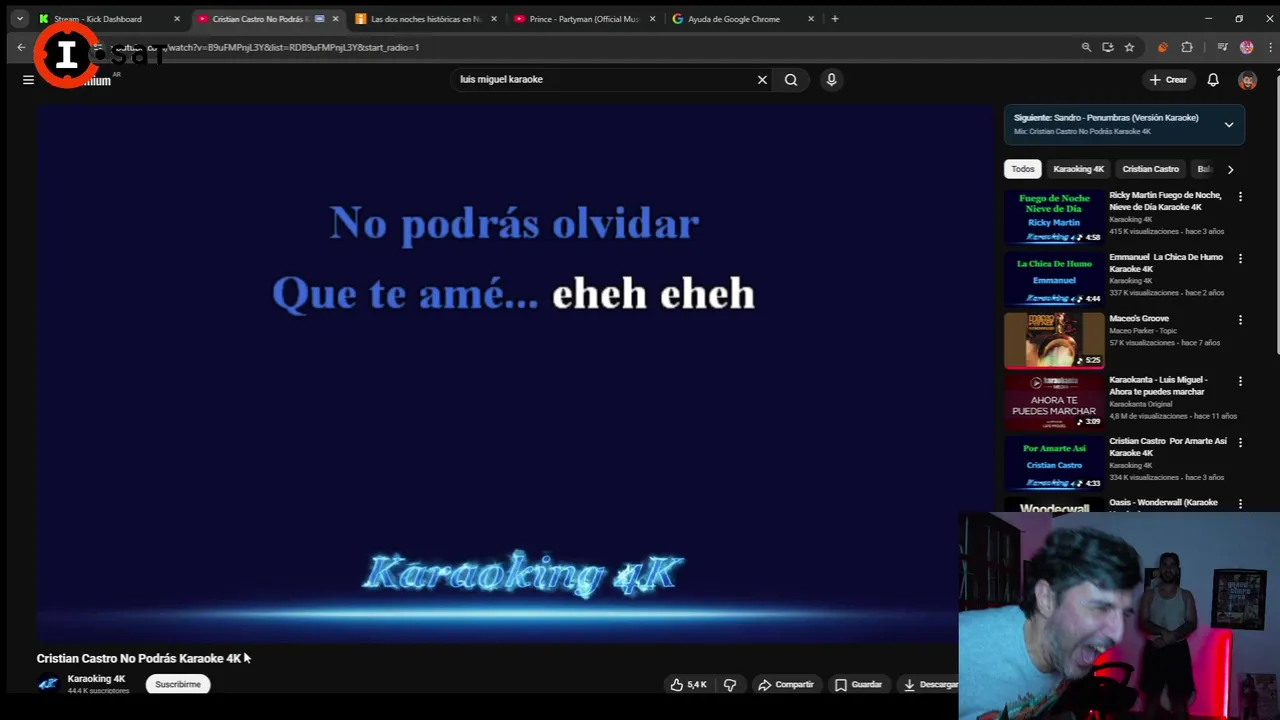The height and width of the screenshot is (720, 1280).
Task: Open options for Karaokanta Luis Miguel video
Action: (x=1240, y=381)
